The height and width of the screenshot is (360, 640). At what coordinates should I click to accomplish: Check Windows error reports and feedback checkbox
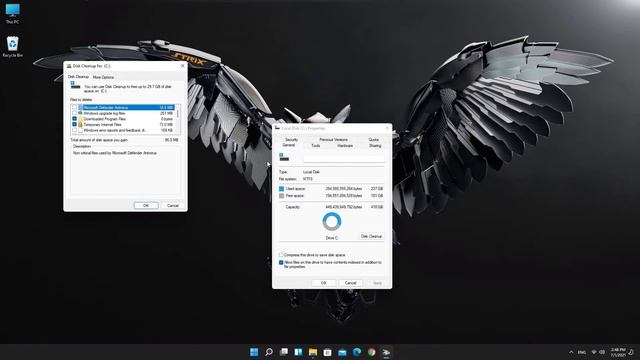(x=74, y=130)
